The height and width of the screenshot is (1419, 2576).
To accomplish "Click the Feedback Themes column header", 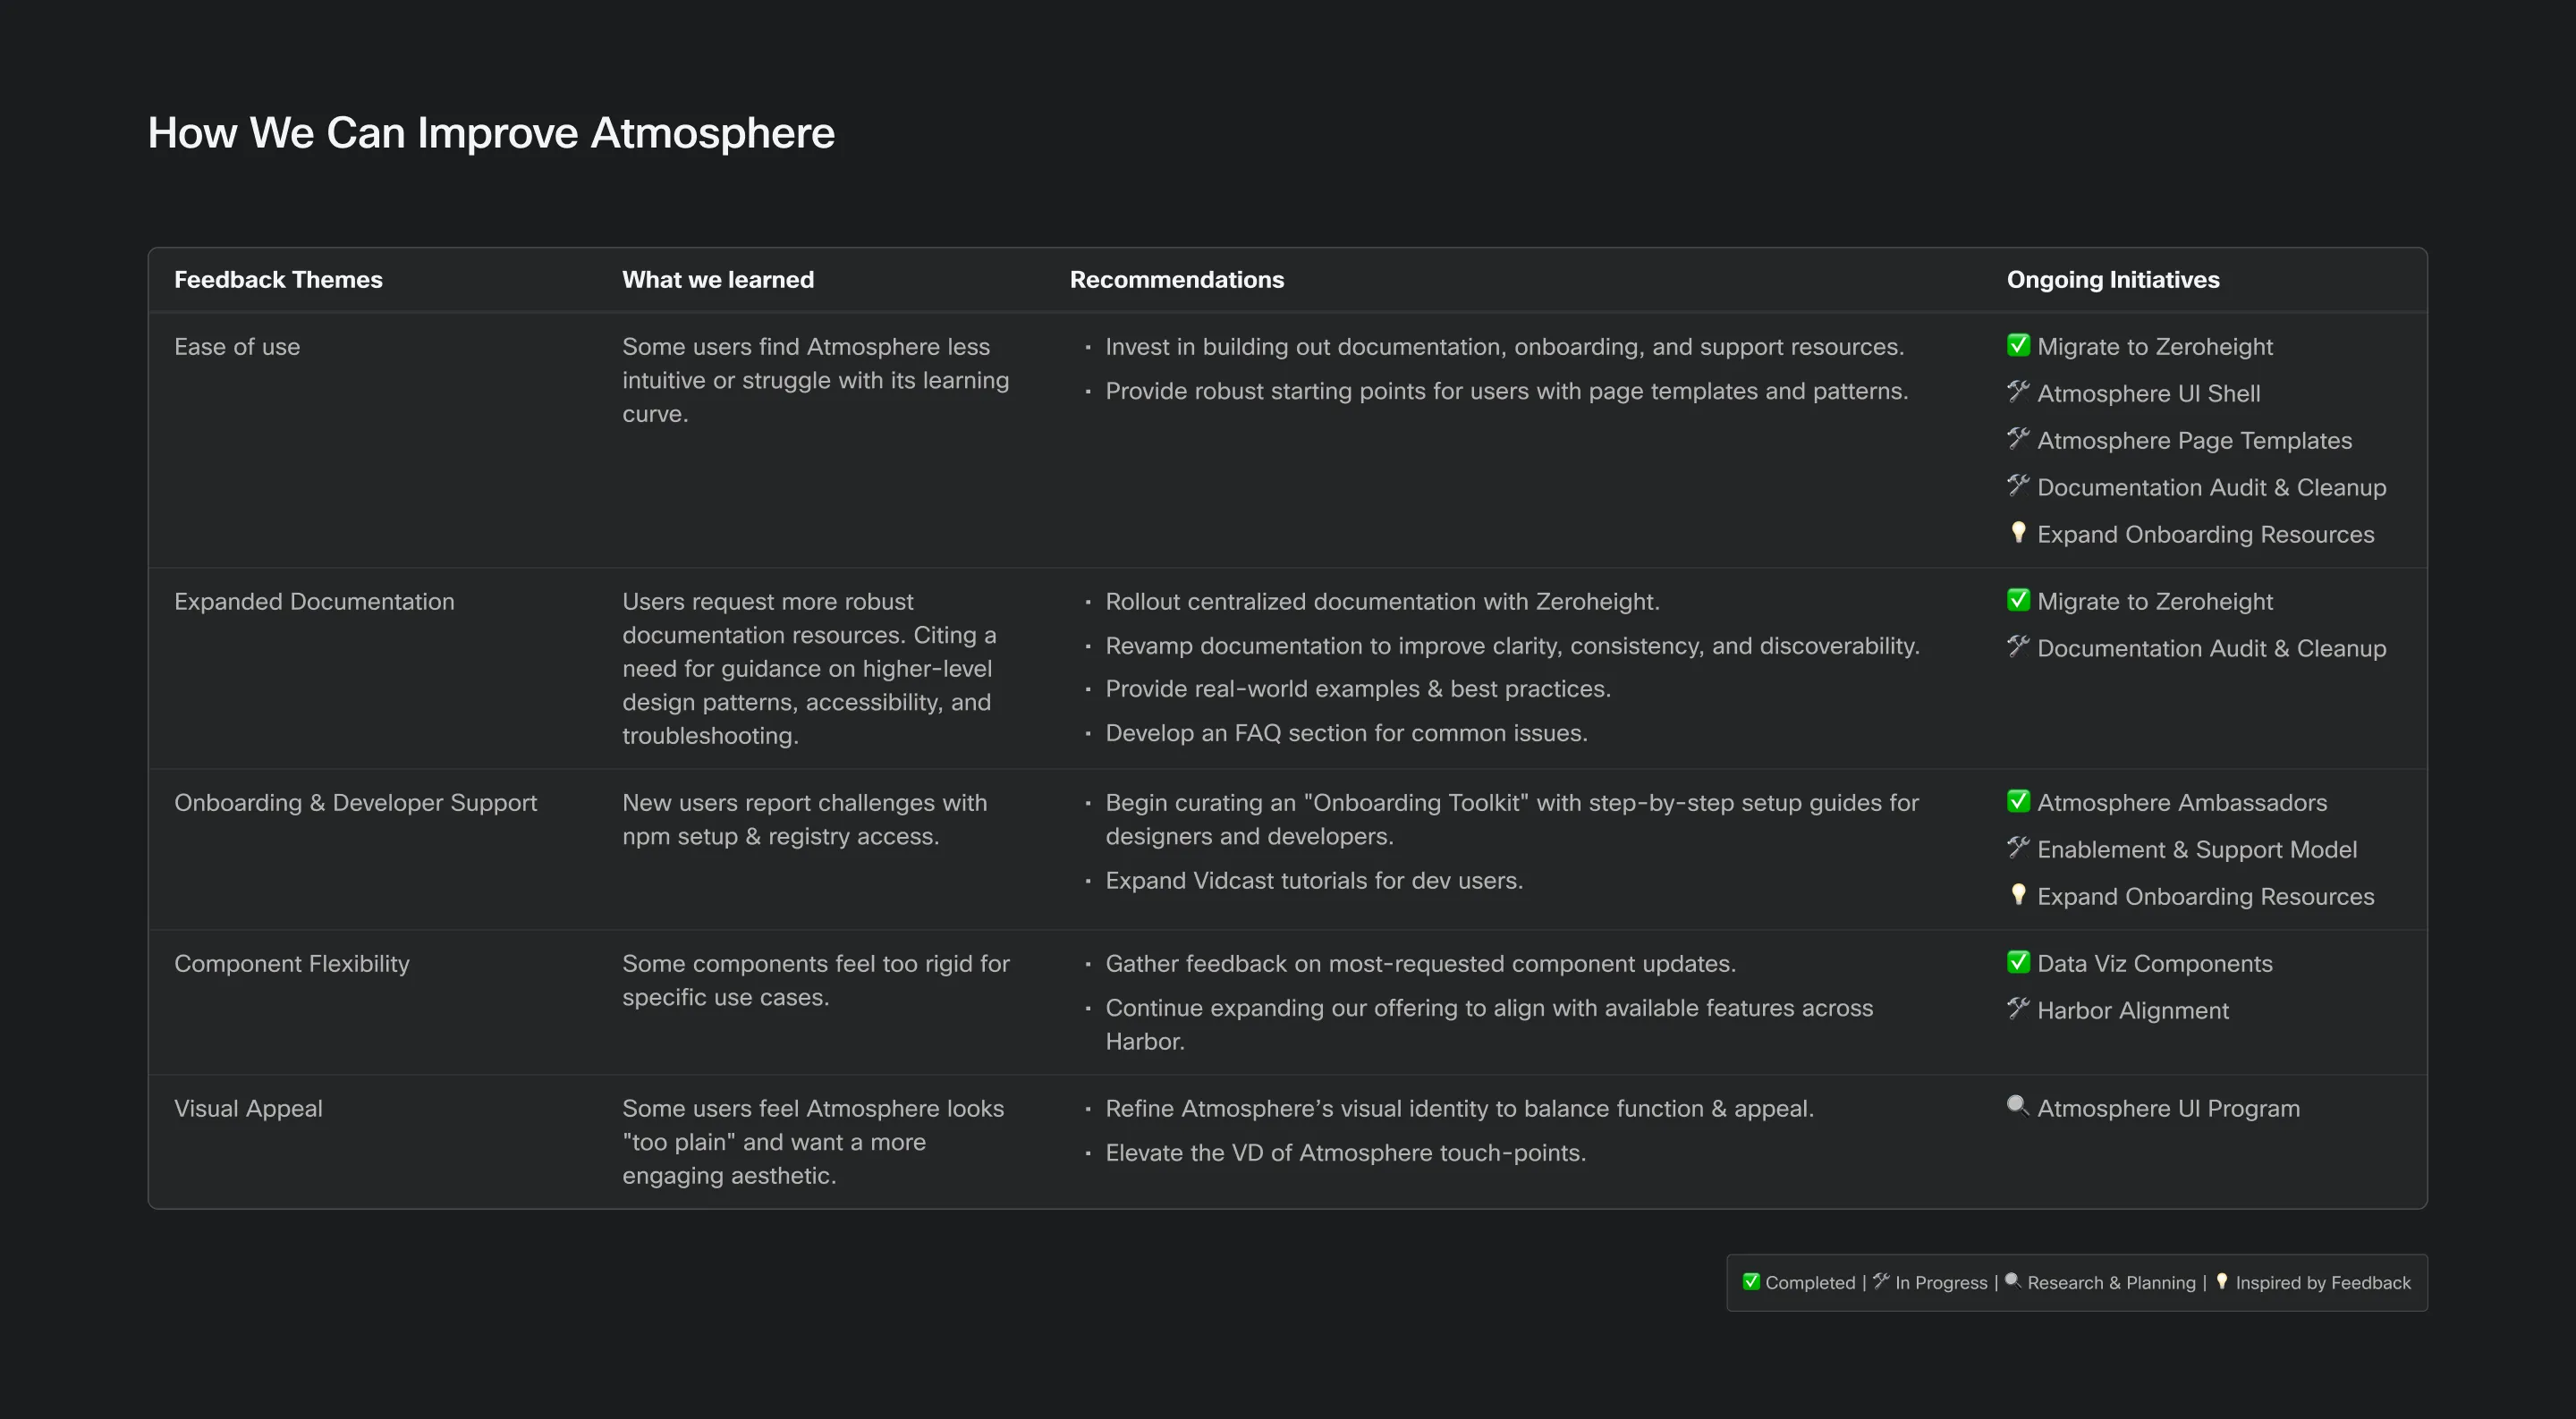I will (278, 280).
